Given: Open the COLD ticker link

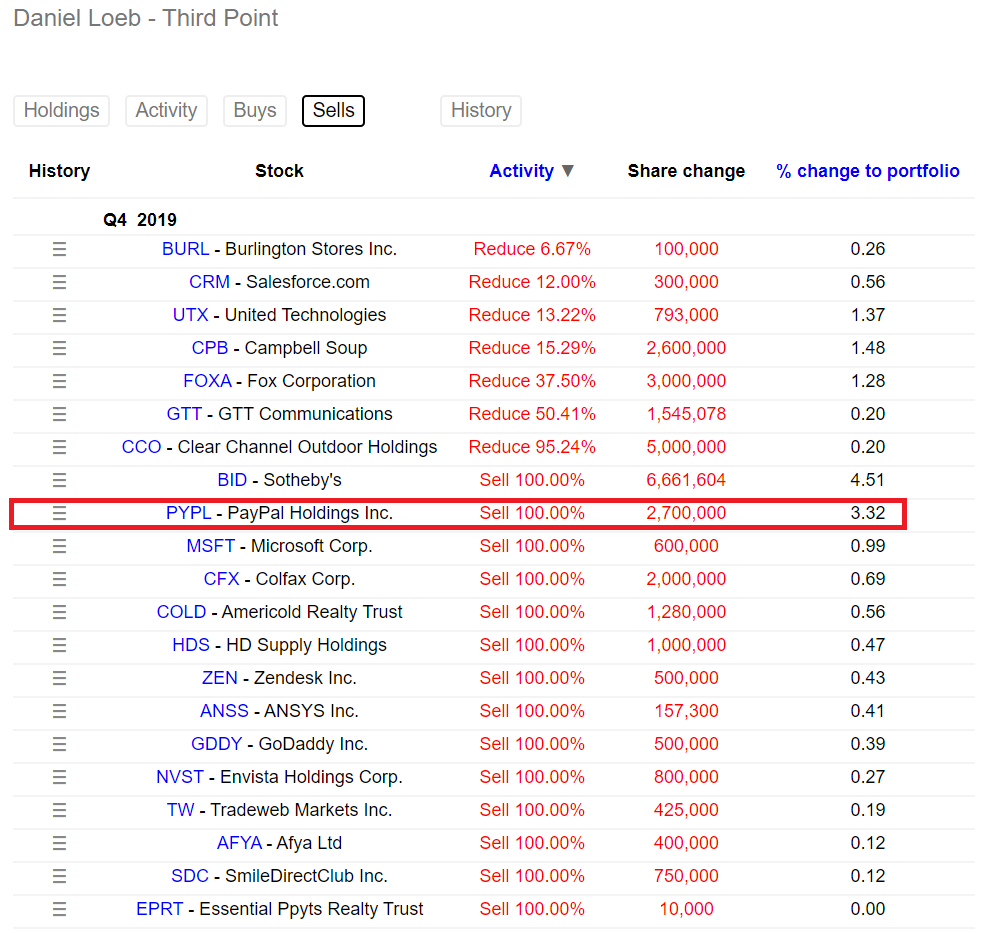Looking at the screenshot, I should [181, 612].
